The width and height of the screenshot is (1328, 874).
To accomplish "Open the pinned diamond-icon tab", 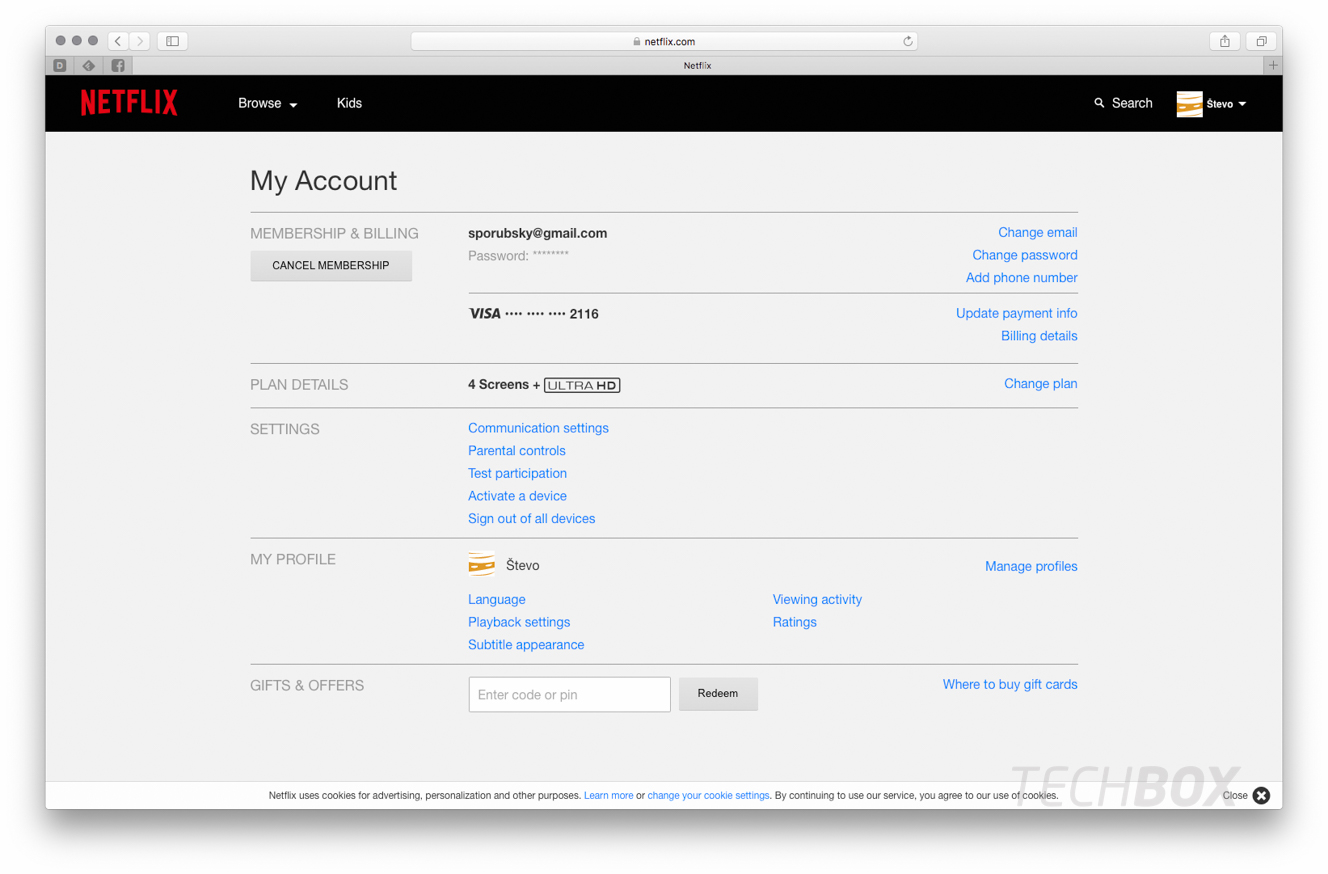I will pos(89,65).
